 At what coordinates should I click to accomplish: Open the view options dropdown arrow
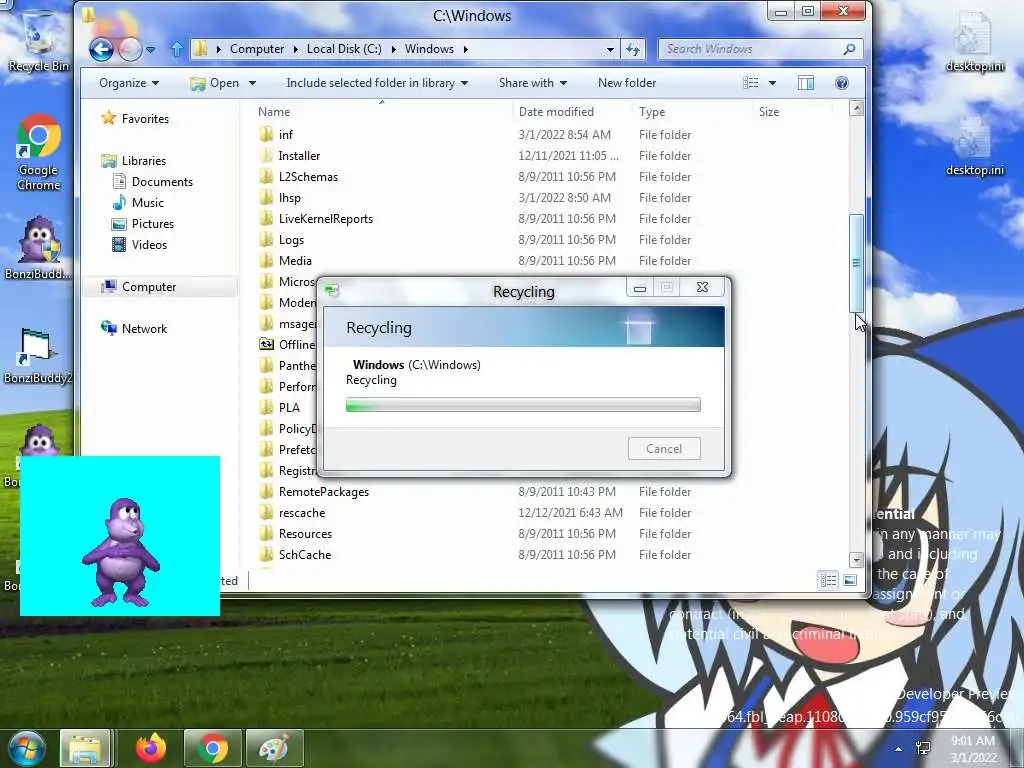coord(773,83)
